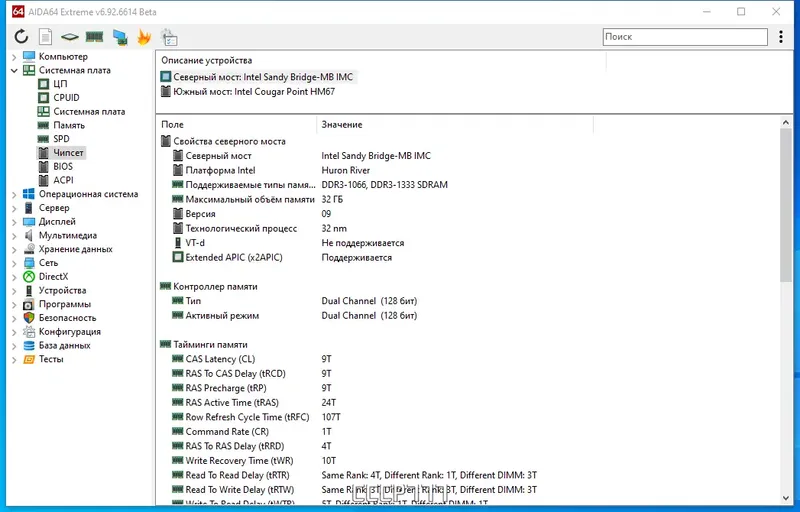Click the details pane scrollbar thumb

(786, 205)
